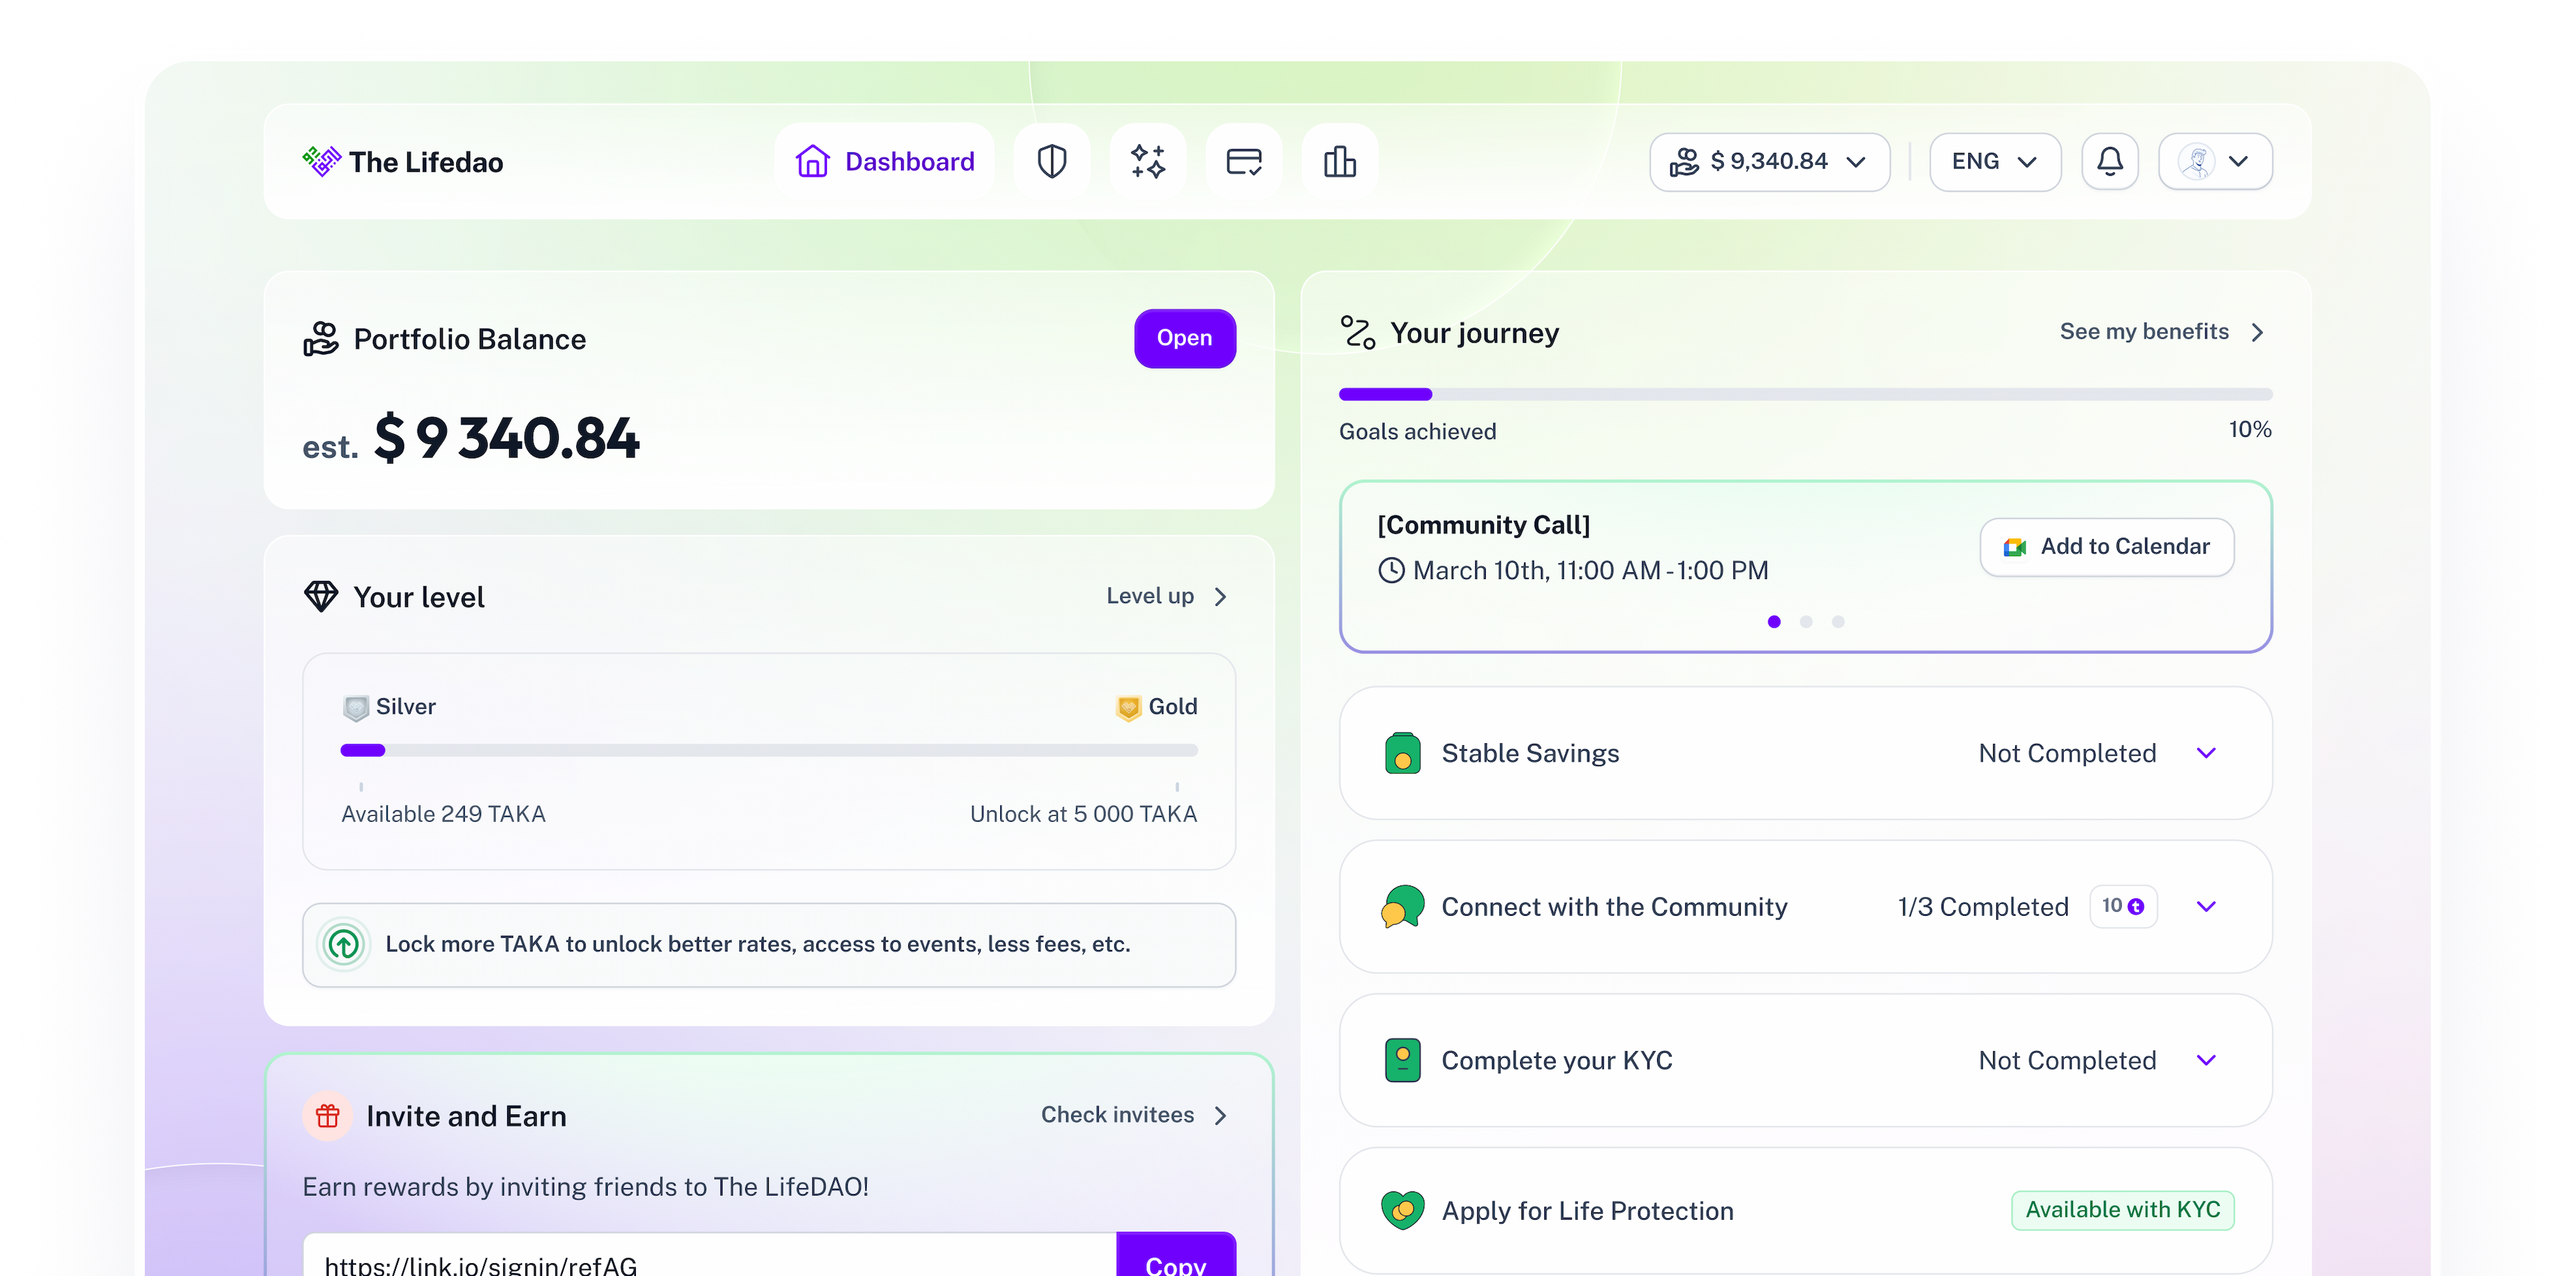
Task: Click the 10 points reward badge
Action: pyautogui.click(x=2123, y=906)
